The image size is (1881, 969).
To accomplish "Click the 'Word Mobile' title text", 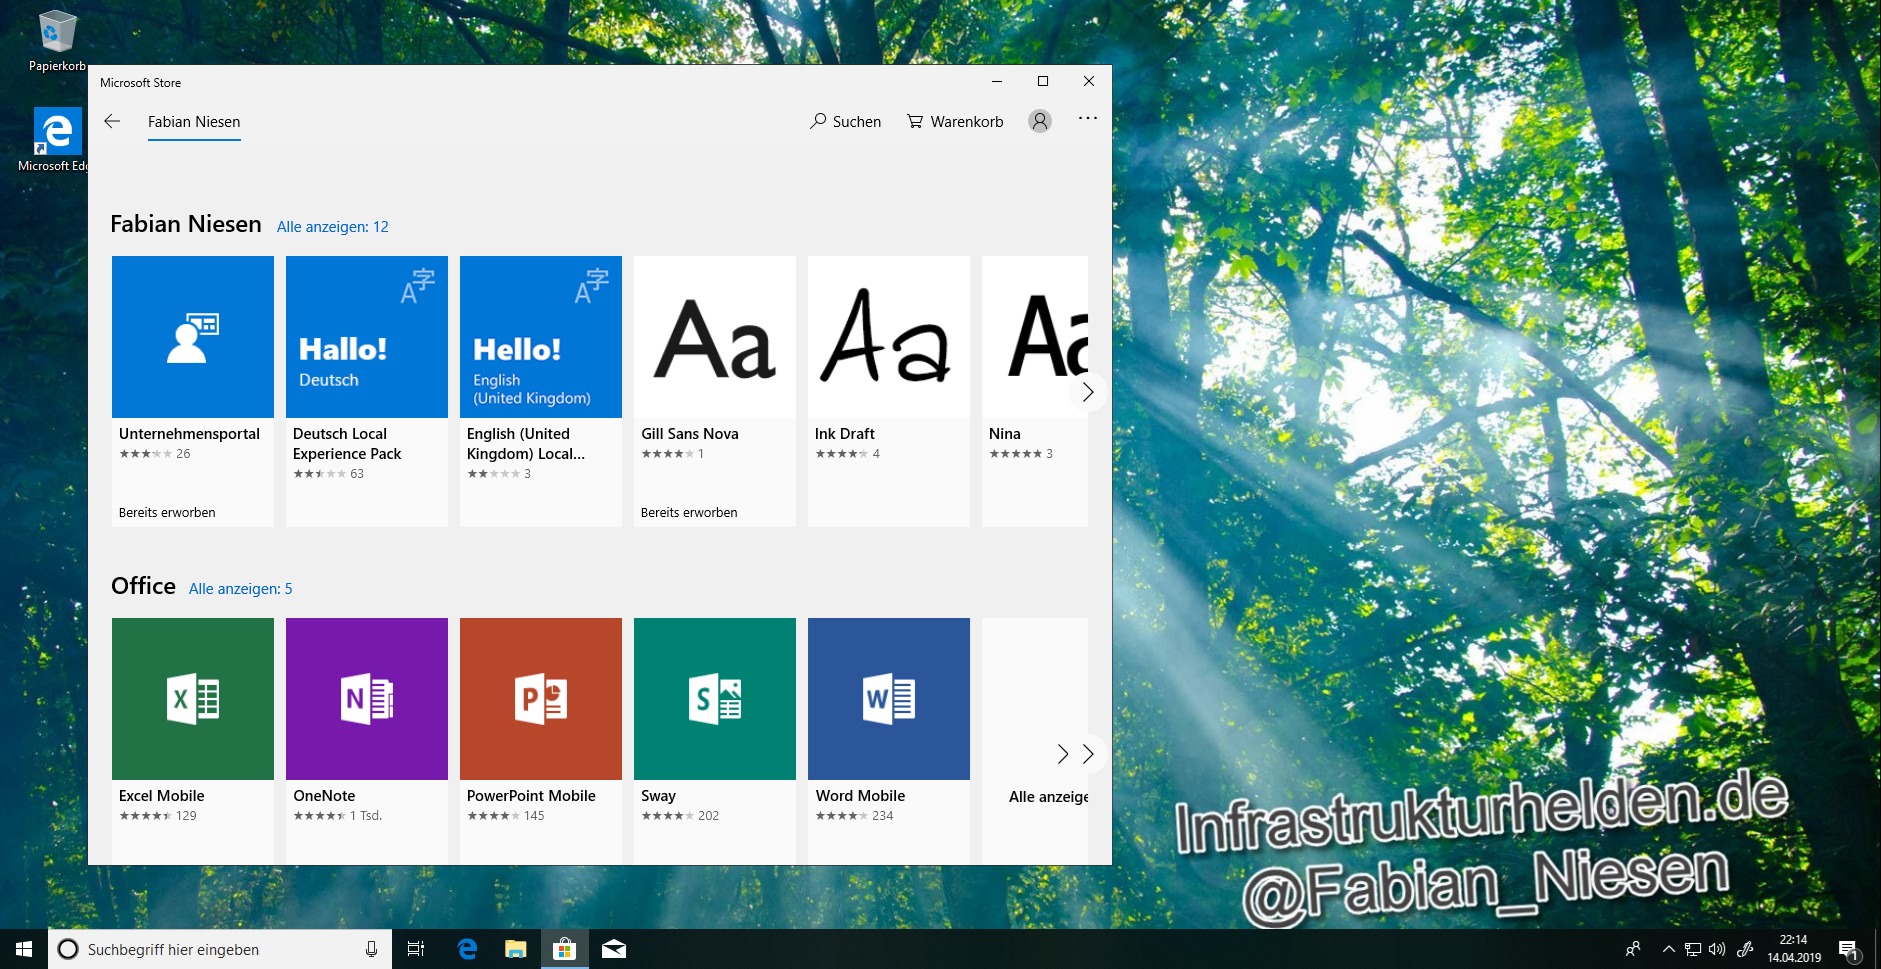I will 860,796.
